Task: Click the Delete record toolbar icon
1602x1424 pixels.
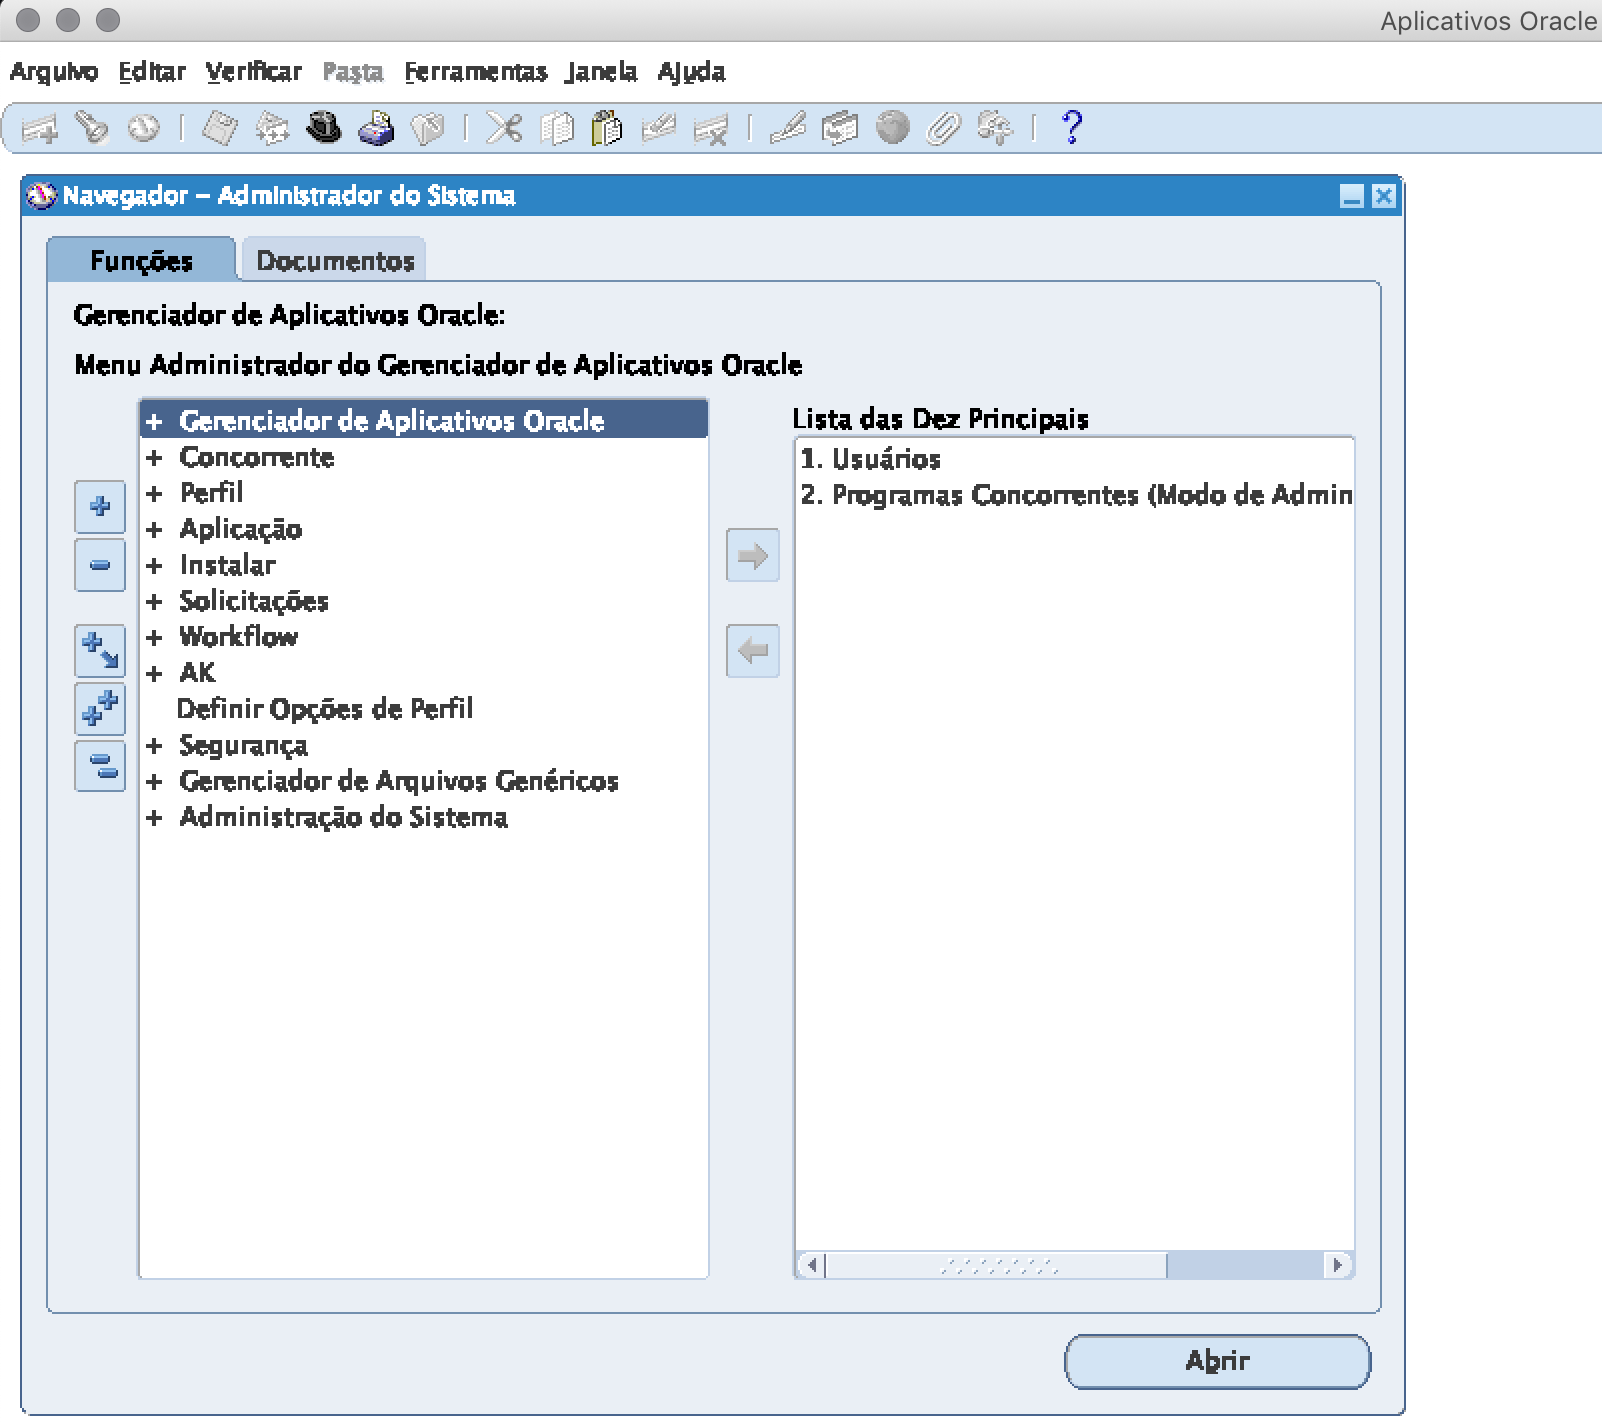Action: point(711,128)
